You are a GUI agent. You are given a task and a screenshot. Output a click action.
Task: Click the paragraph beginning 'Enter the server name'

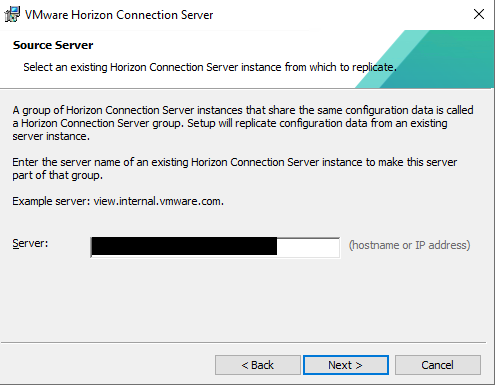pyautogui.click(x=235, y=169)
